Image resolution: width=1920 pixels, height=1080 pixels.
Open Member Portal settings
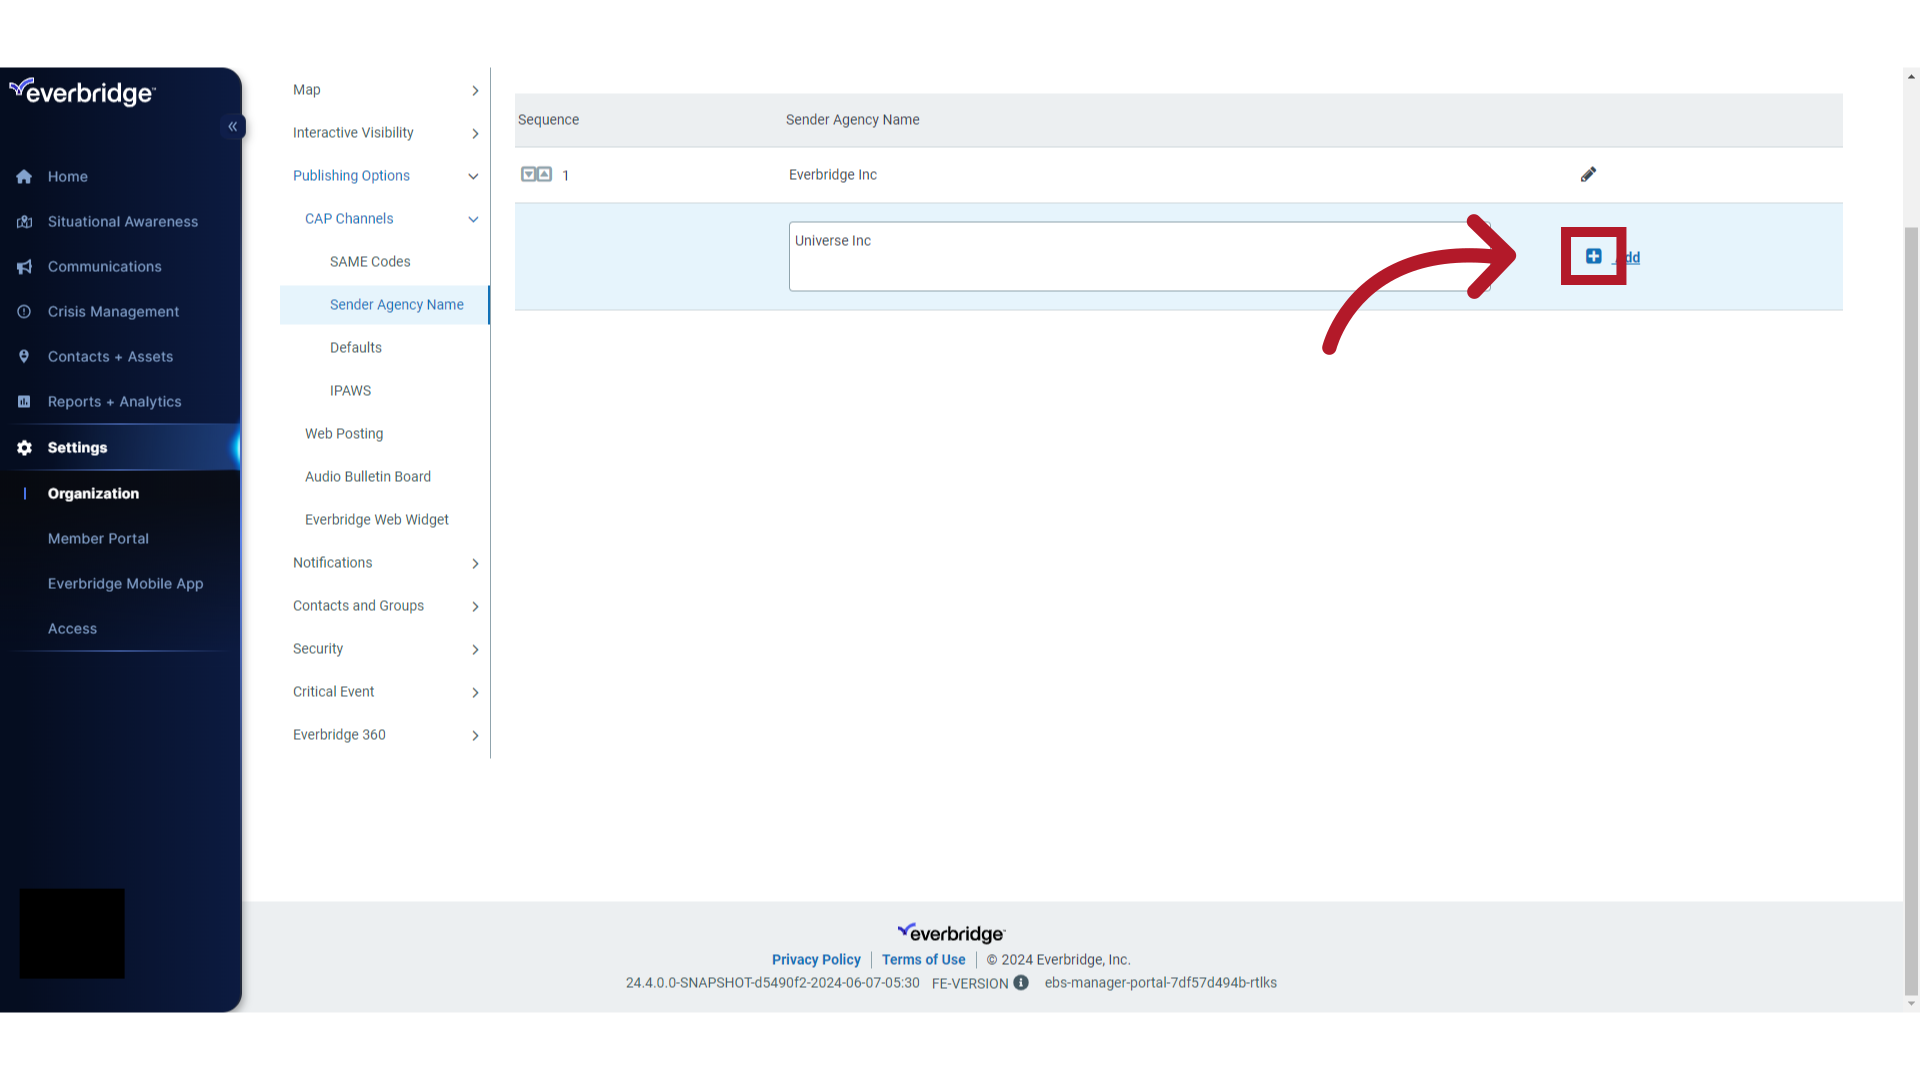(99, 539)
